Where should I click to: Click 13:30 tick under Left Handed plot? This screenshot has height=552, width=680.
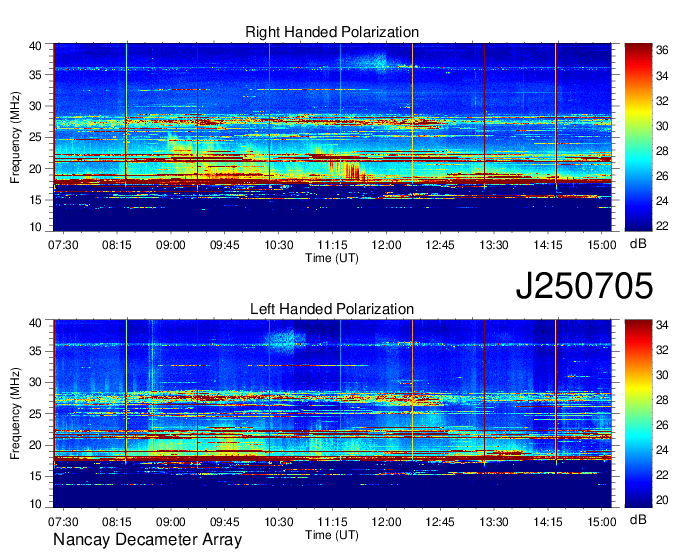(494, 522)
